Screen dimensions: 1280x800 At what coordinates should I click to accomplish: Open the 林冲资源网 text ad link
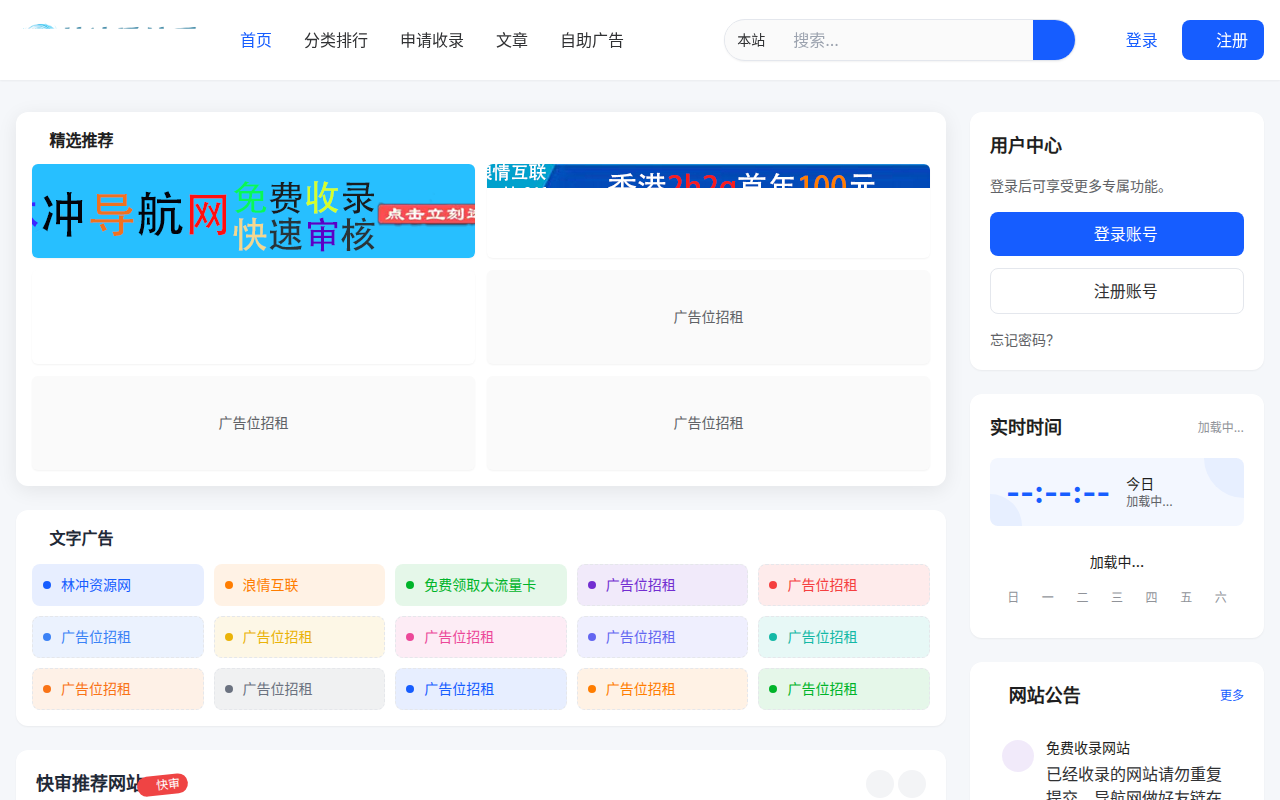(118, 585)
